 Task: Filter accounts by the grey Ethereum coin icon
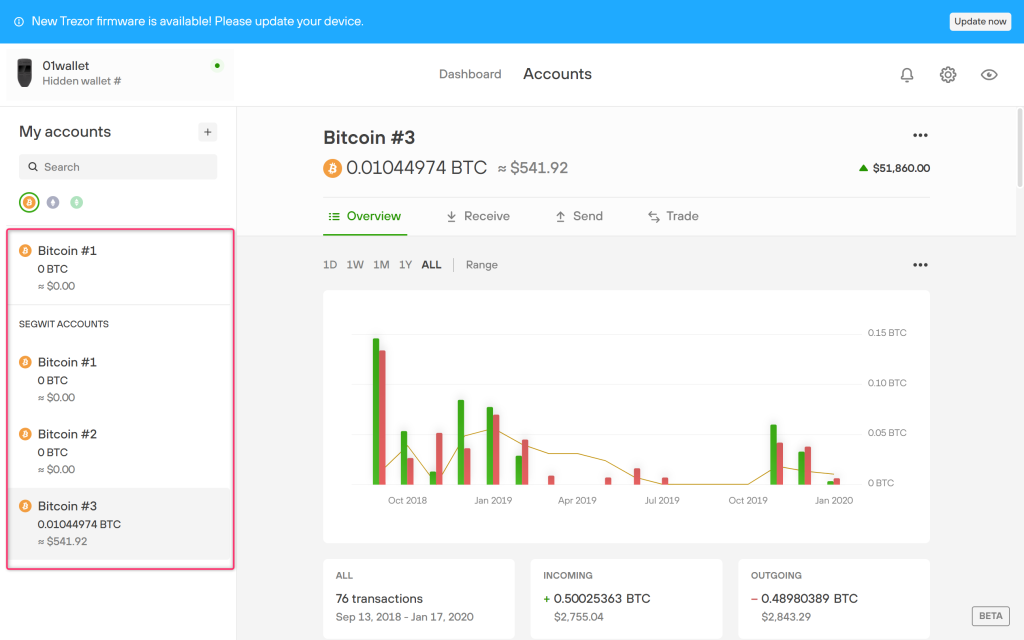point(53,202)
